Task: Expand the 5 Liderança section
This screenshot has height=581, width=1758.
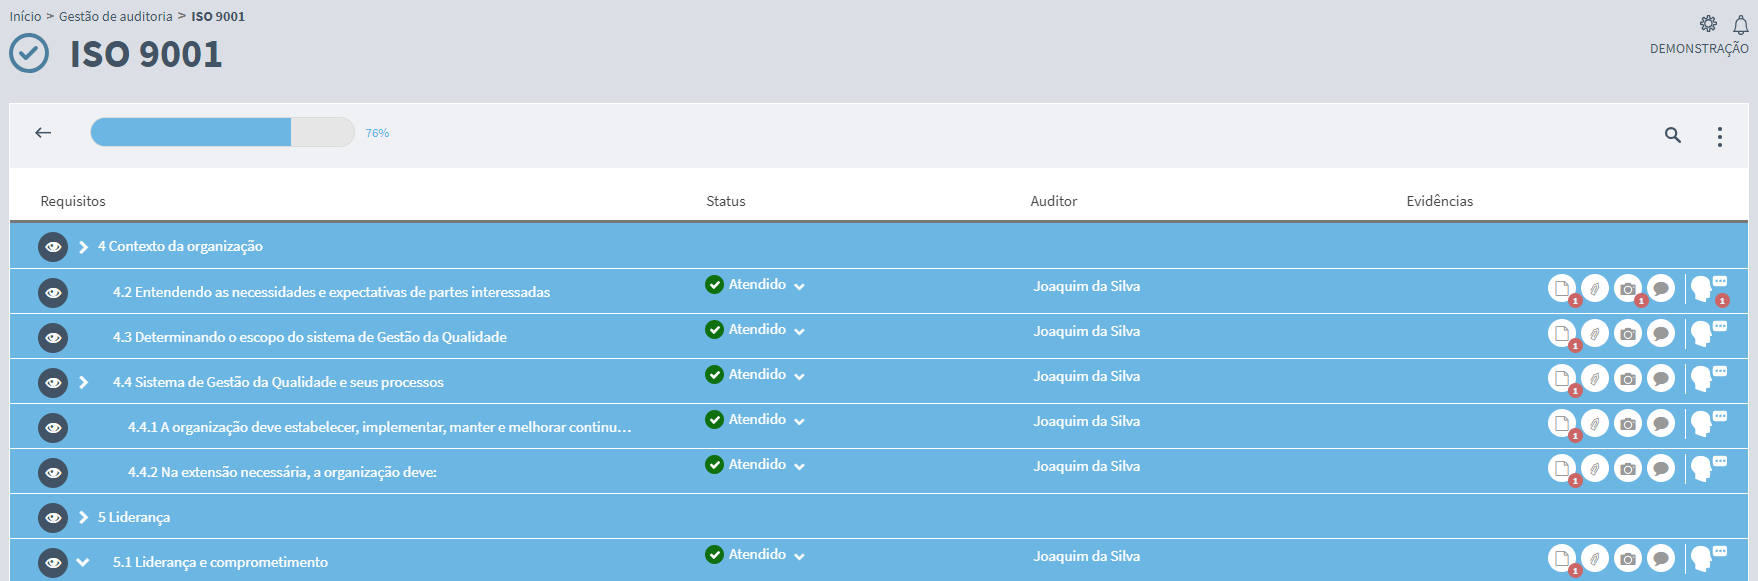Action: 84,517
